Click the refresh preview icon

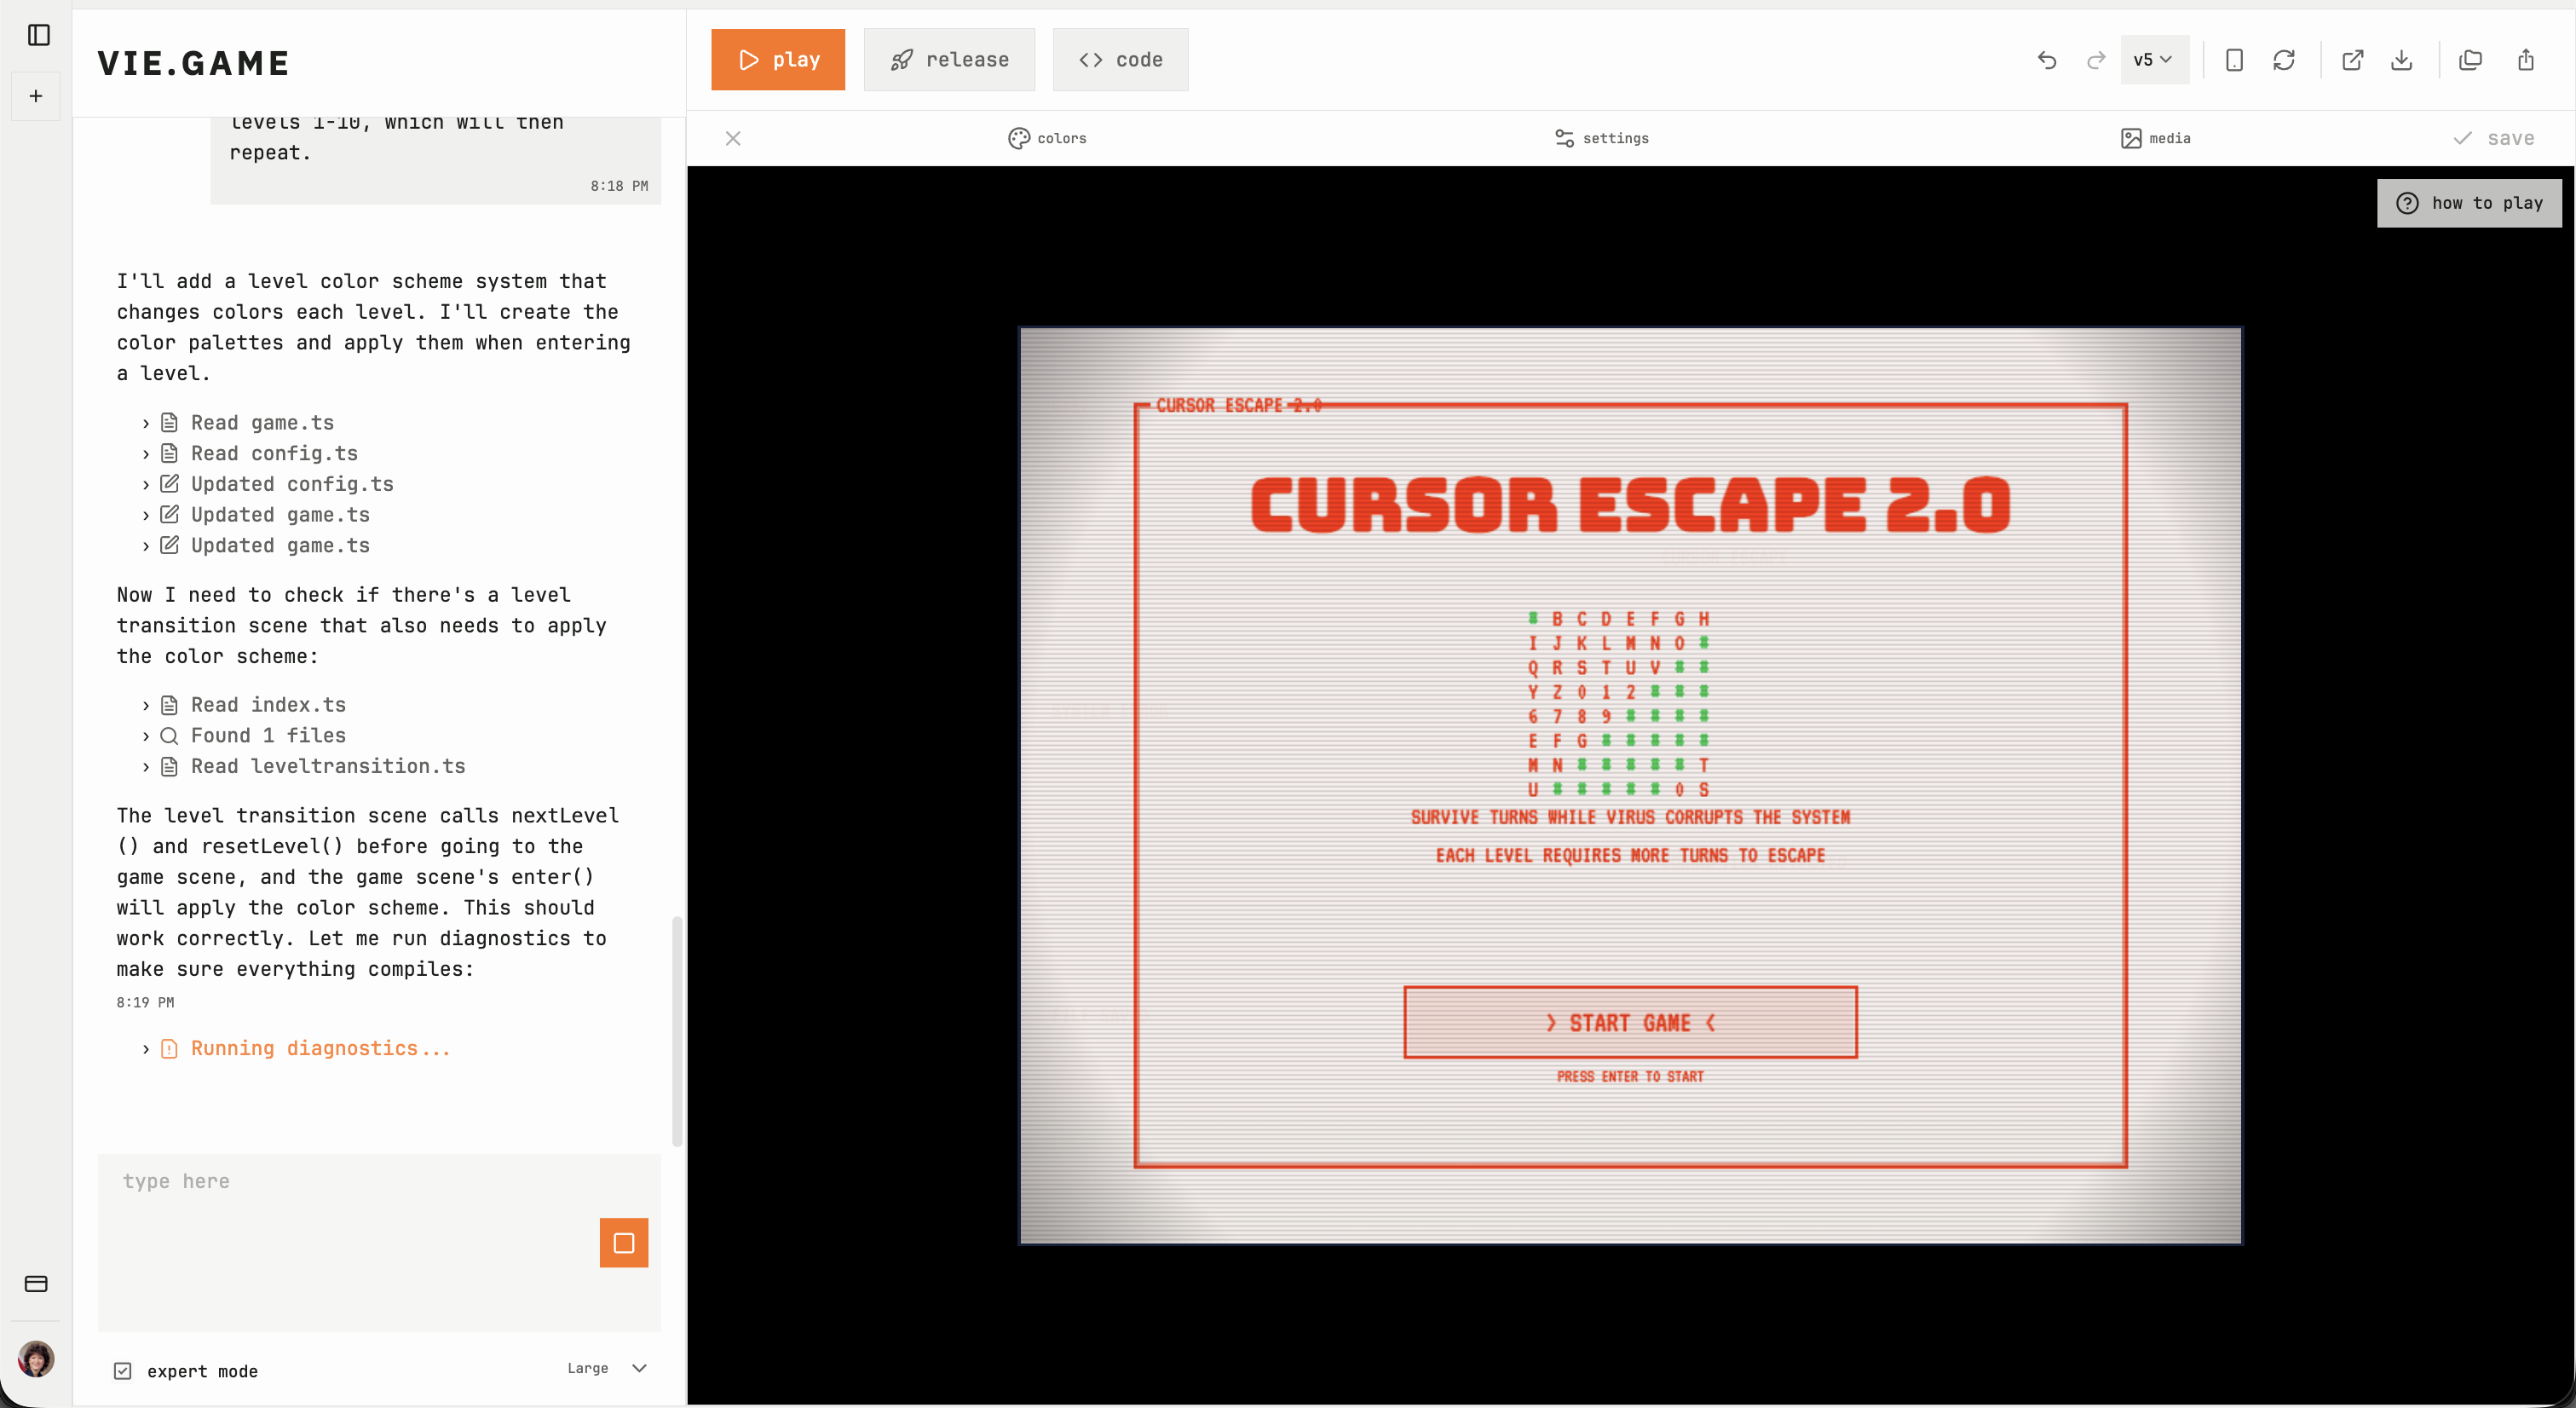(2284, 60)
